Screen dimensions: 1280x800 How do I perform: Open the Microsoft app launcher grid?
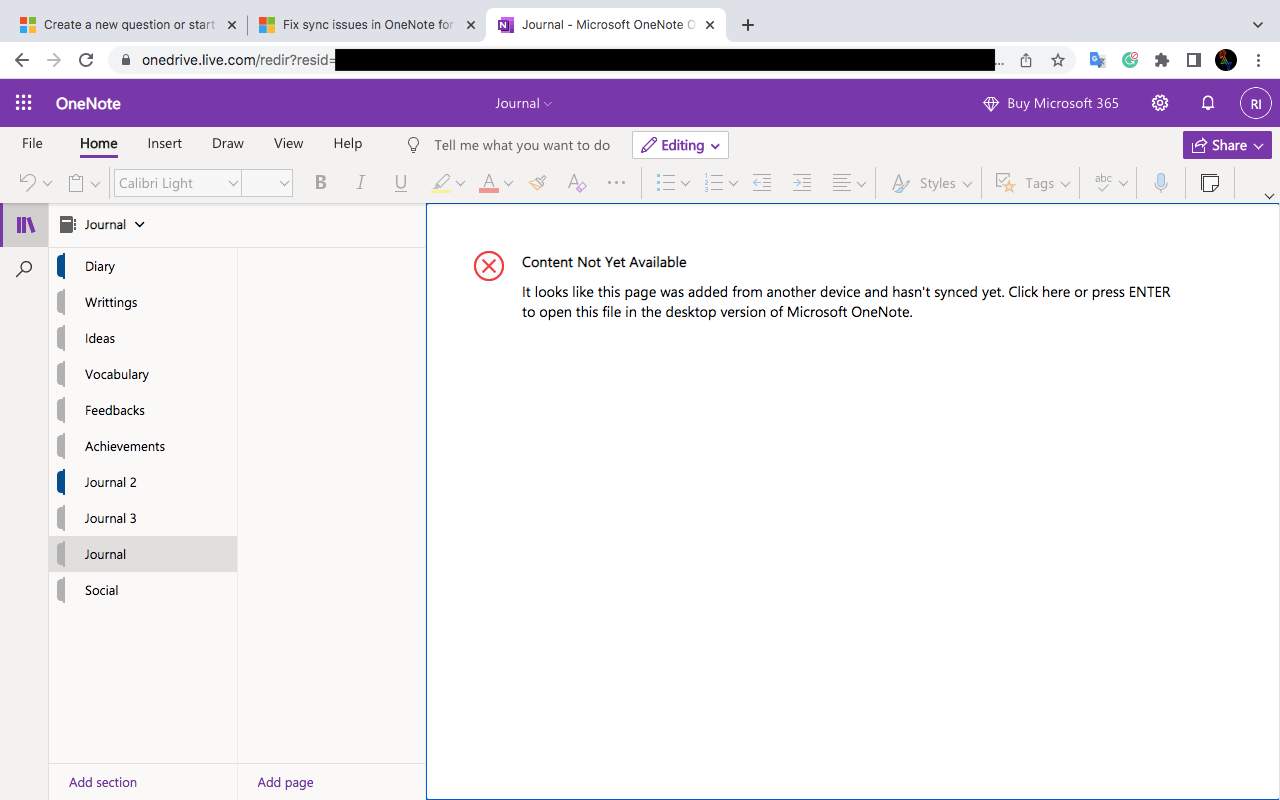coord(24,103)
